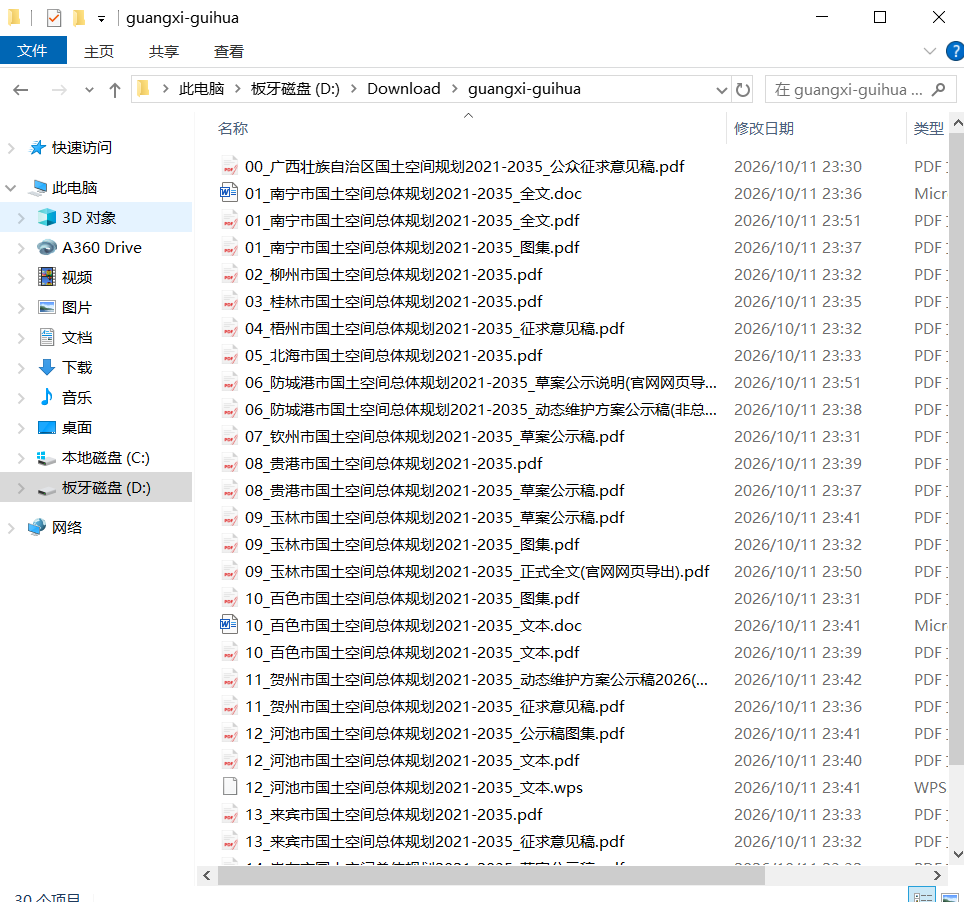This screenshot has width=964, height=902.
Task: Switch to the 查看 ribbon tab
Action: [229, 52]
